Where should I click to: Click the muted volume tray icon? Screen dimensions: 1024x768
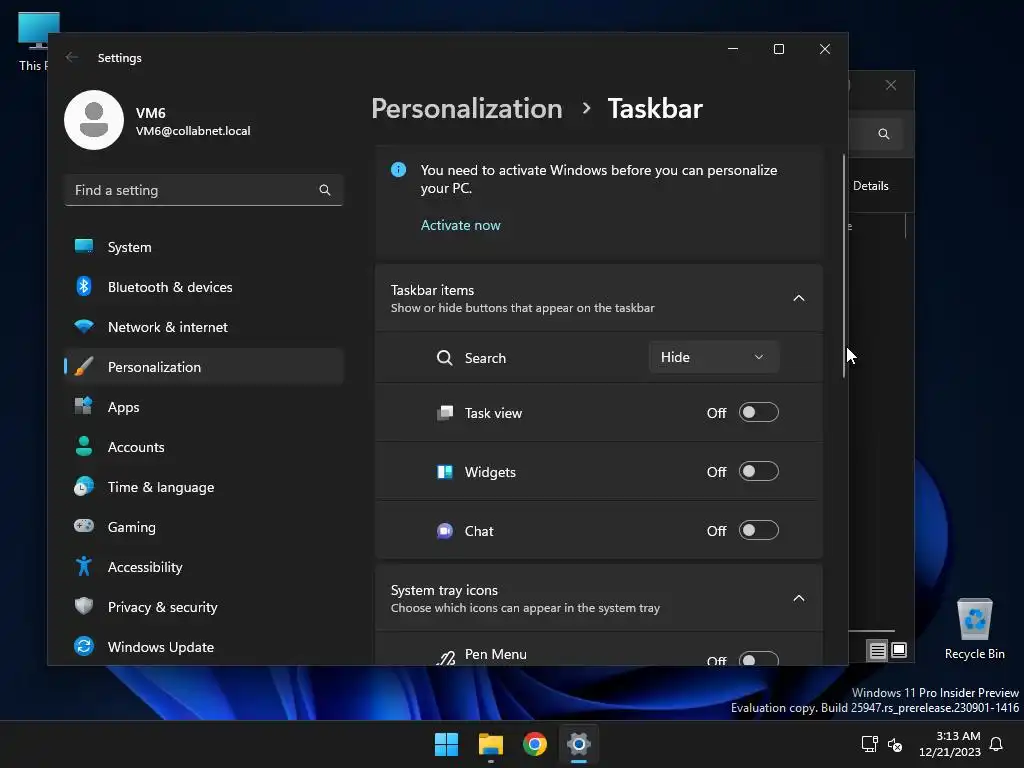pyautogui.click(x=895, y=744)
